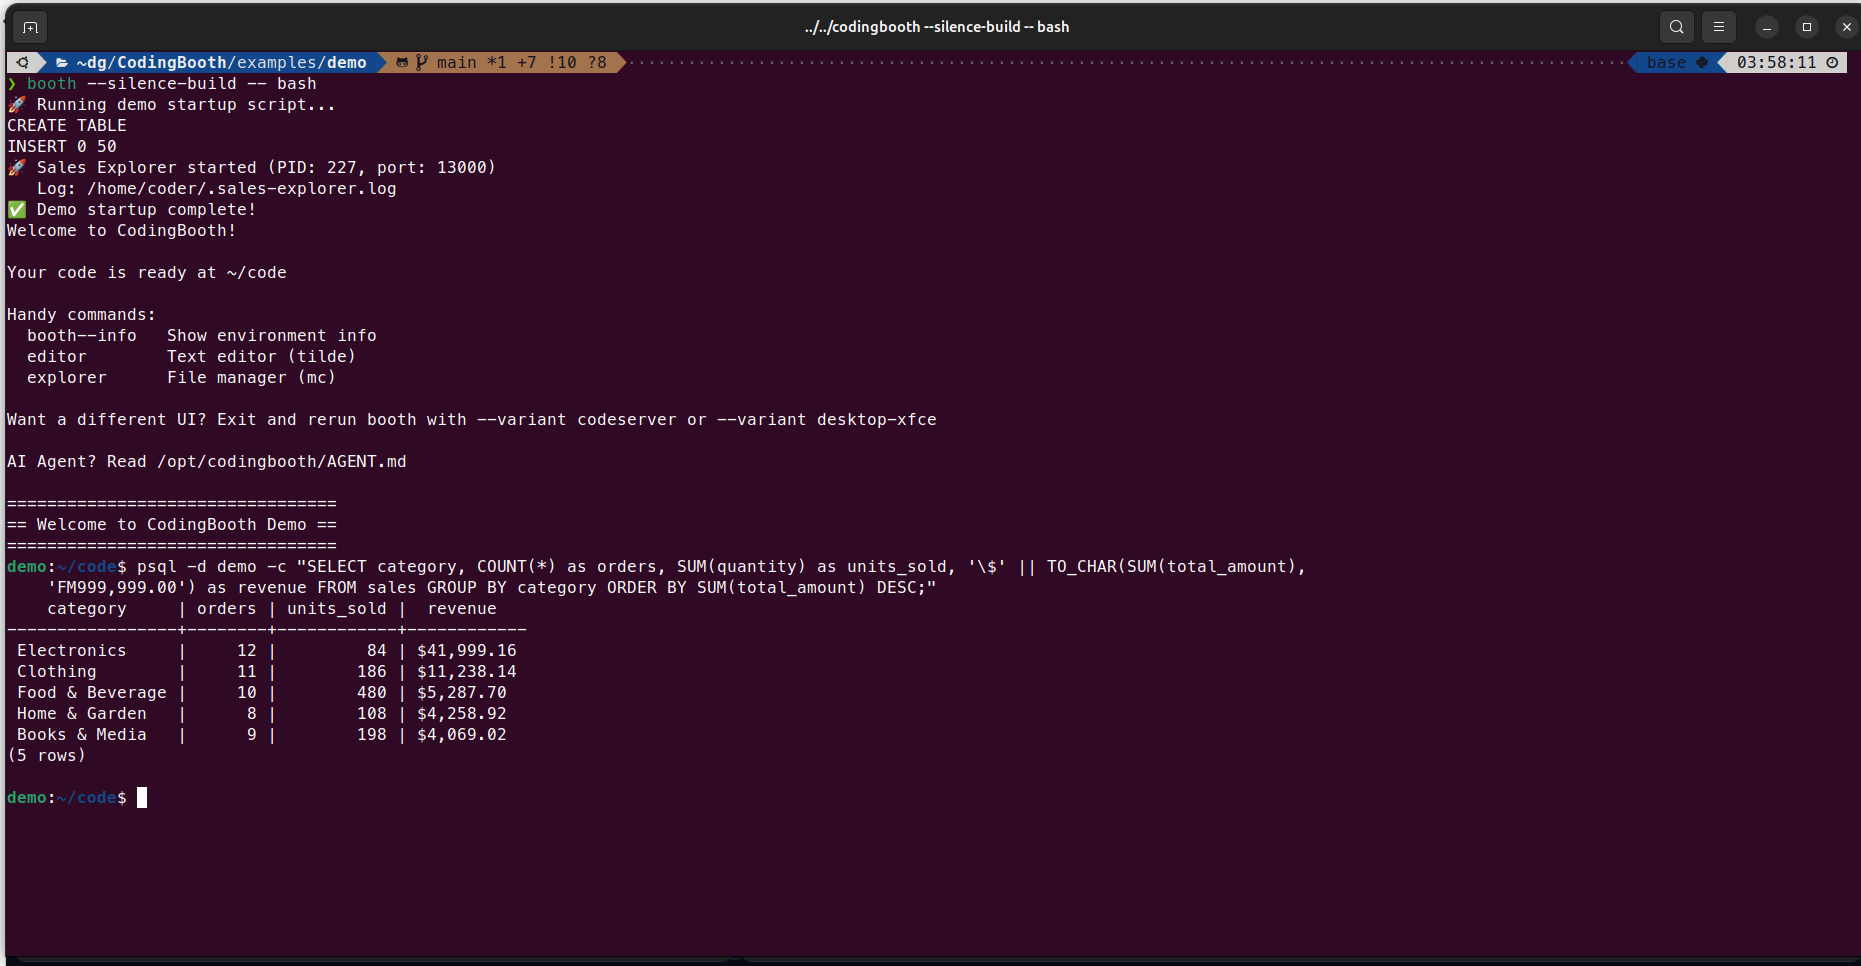This screenshot has width=1861, height=966.
Task: Click the Welcome to CodingBooth Demo banner
Action: pos(172,525)
